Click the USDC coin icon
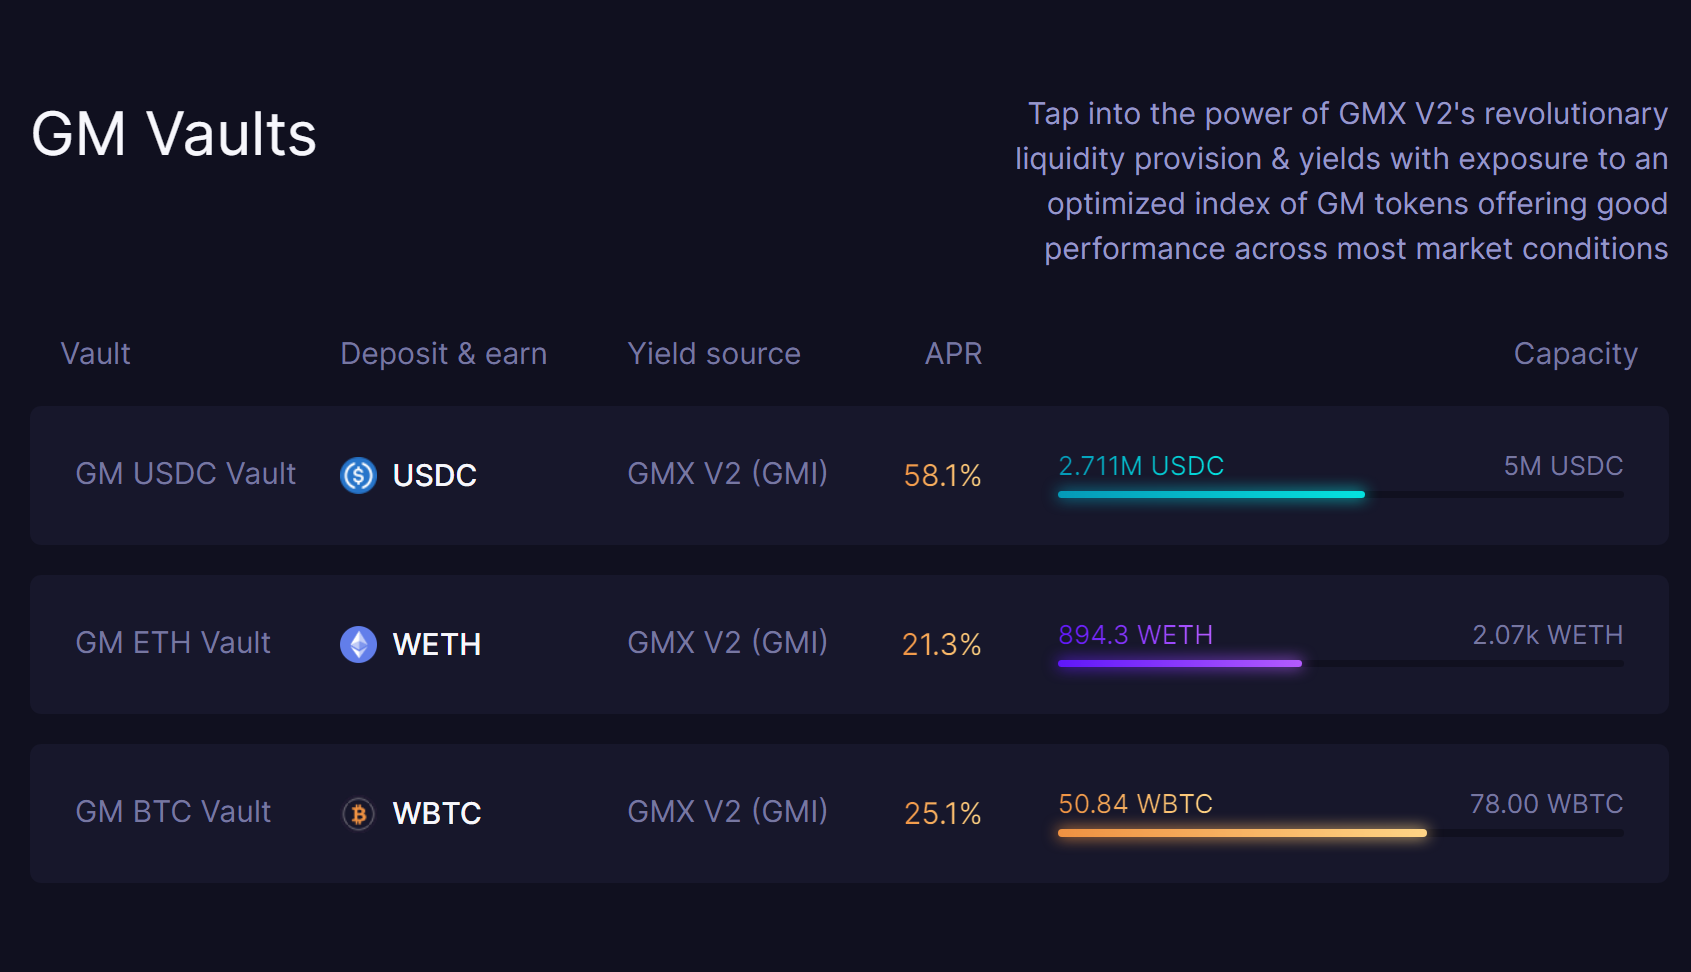Image resolution: width=1691 pixels, height=972 pixels. pyautogui.click(x=358, y=475)
